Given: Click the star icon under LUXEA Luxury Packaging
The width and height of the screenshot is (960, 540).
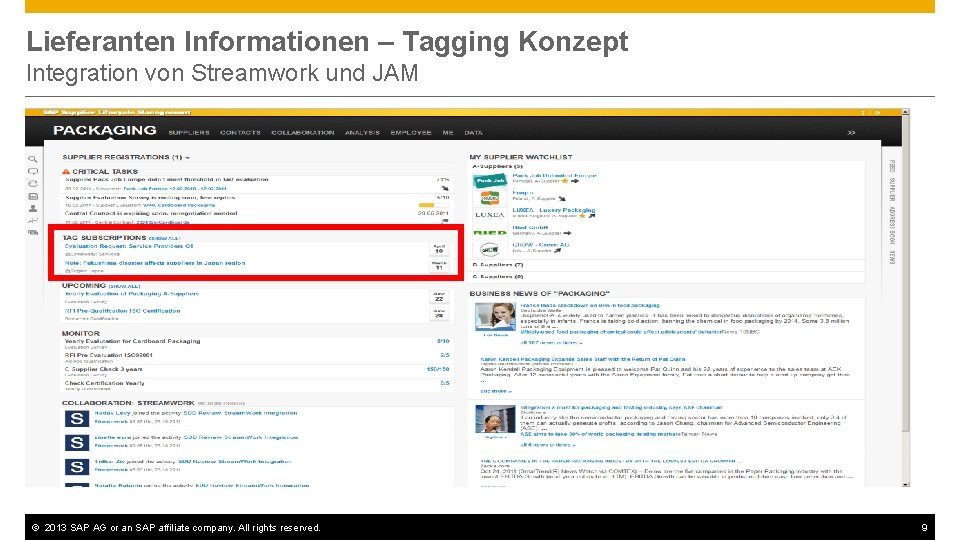Looking at the screenshot, I should 582,216.
